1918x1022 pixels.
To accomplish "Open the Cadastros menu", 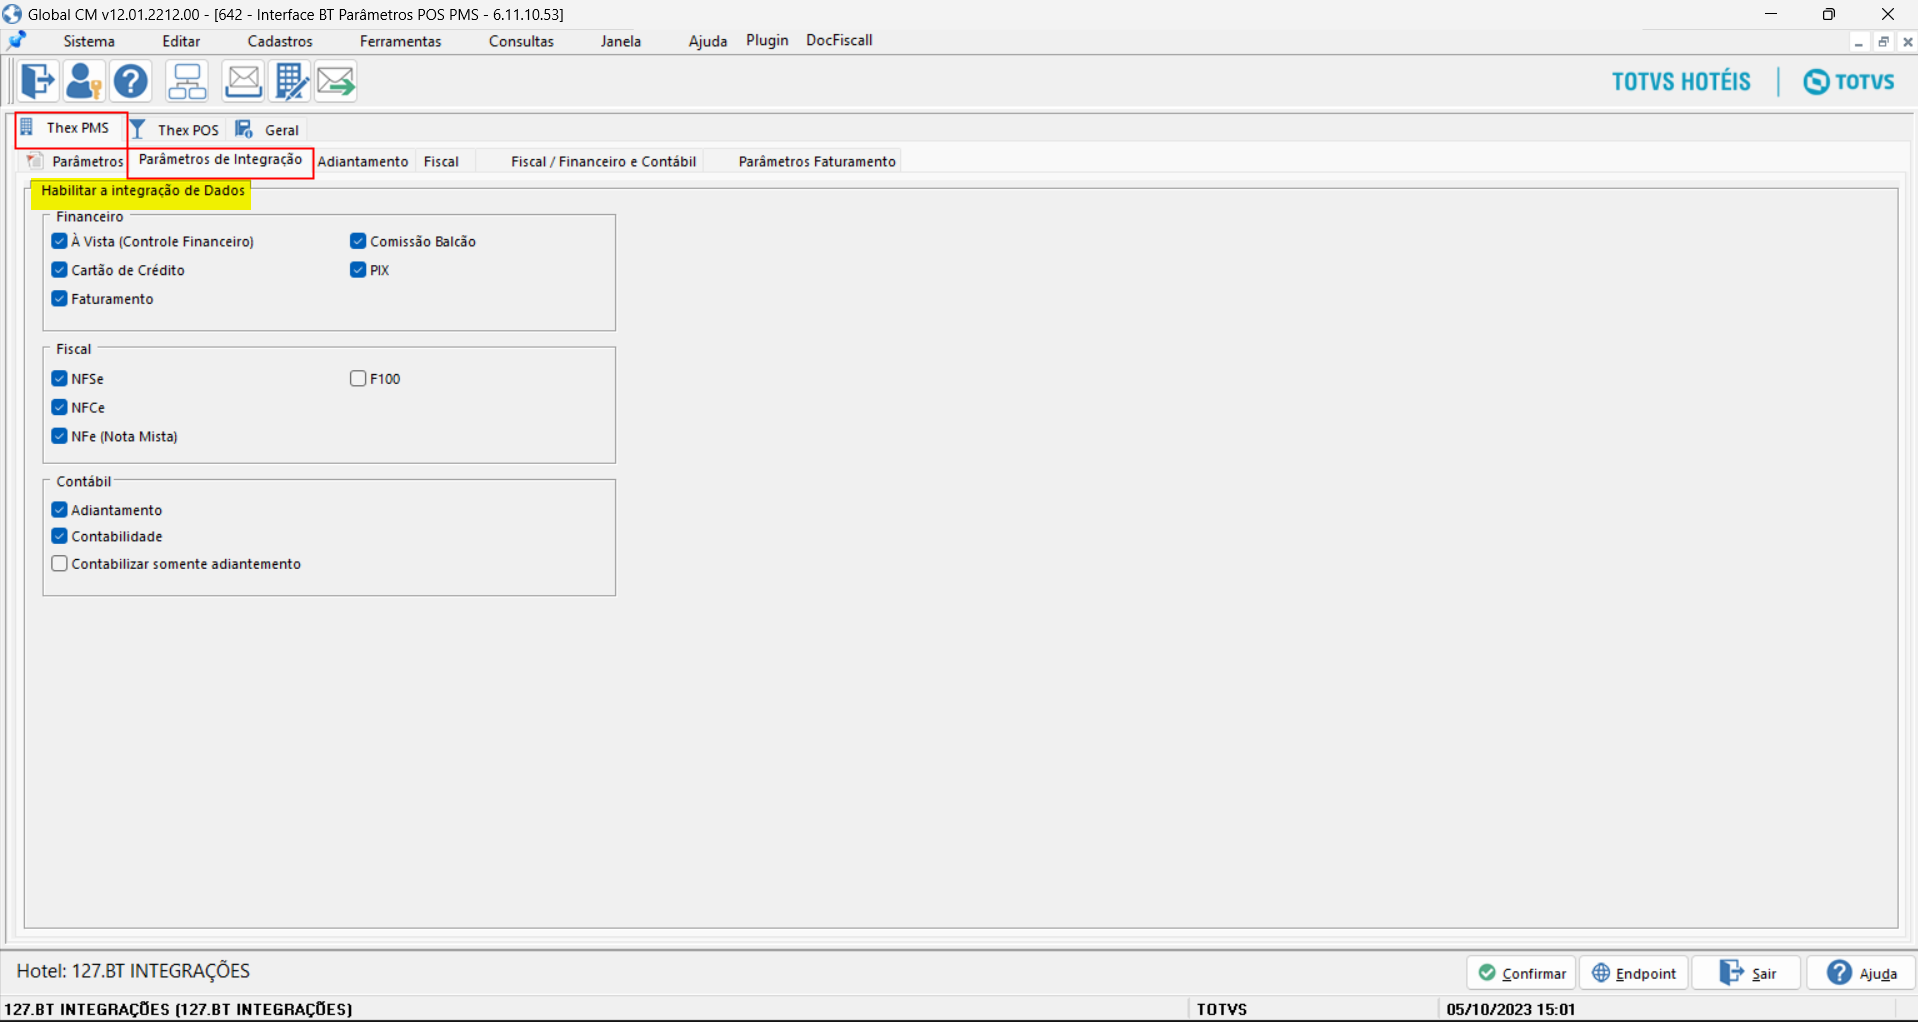I will pos(280,41).
